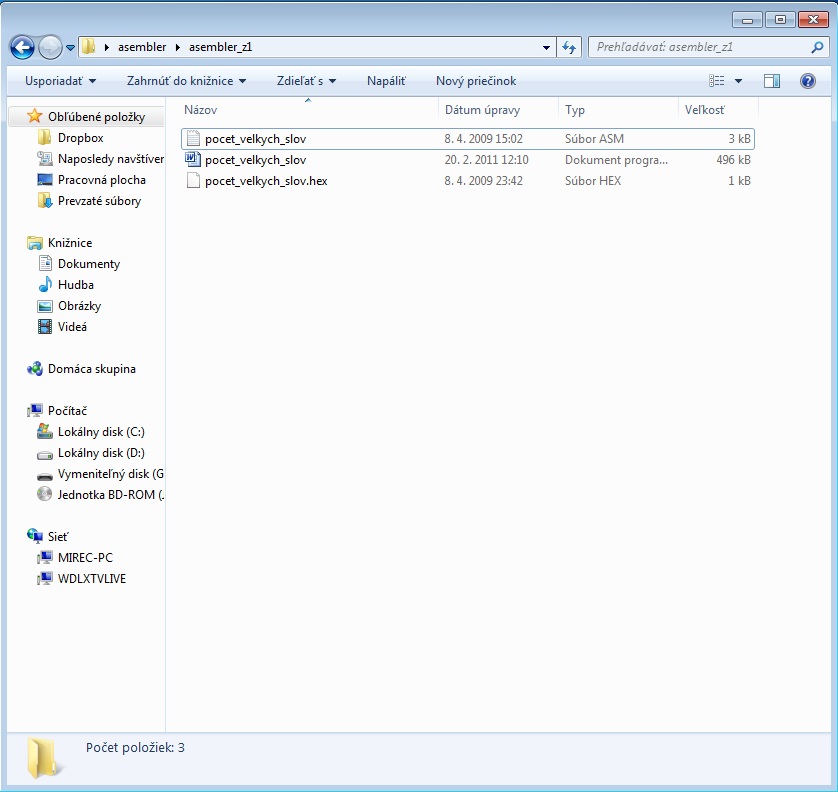Click the magnifying glass search icon
The image size is (838, 792).
817,47
